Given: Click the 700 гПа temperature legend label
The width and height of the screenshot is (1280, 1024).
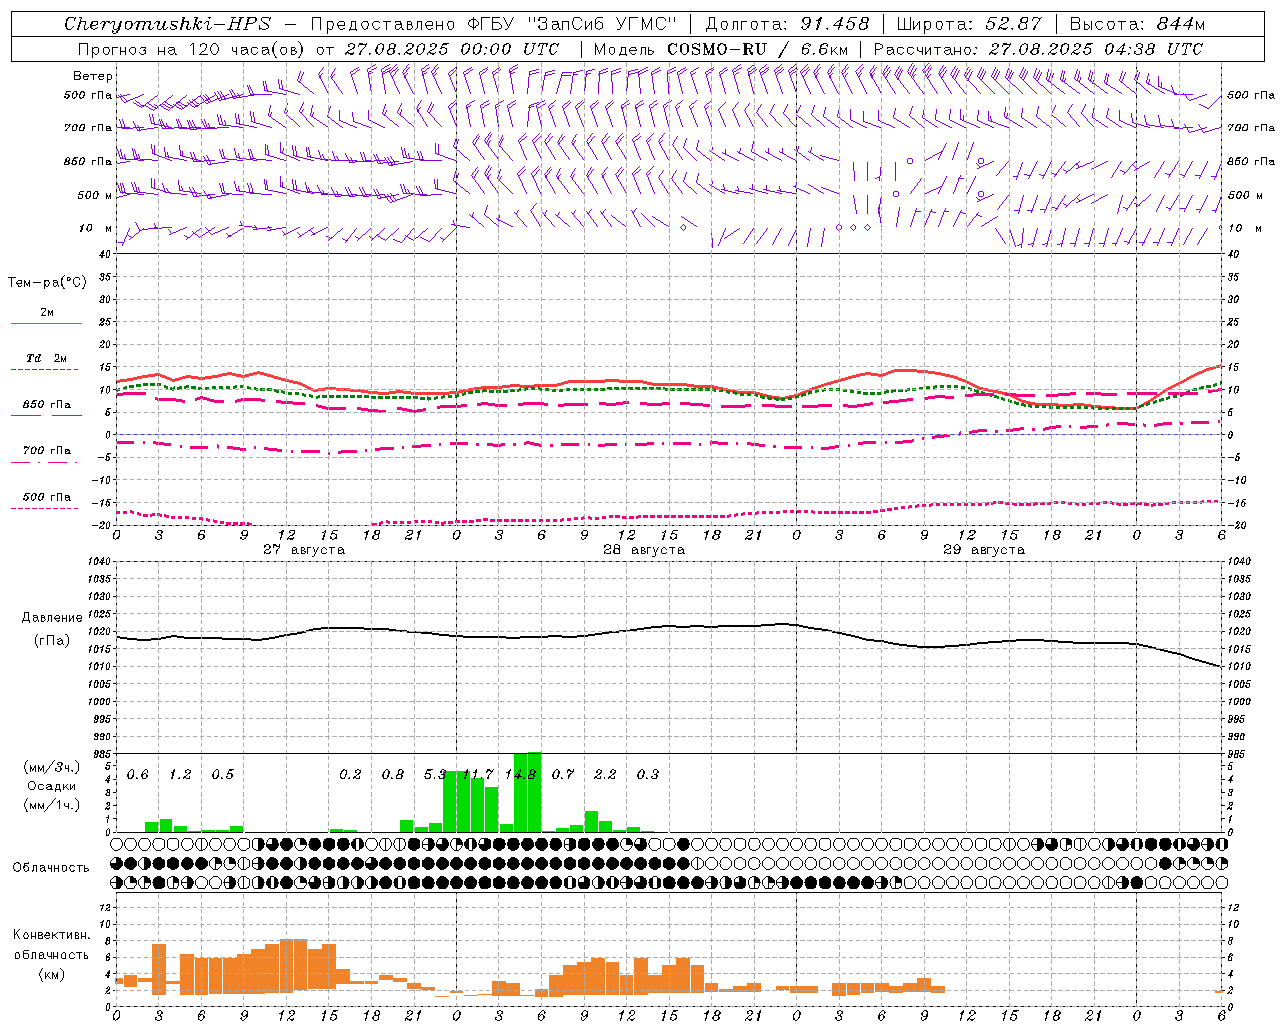Looking at the screenshot, I should 47,451.
